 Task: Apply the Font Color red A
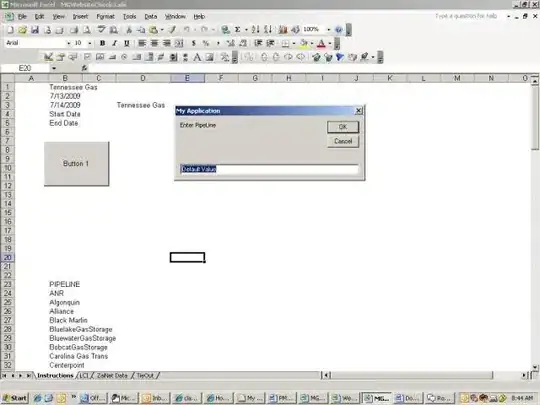[x=321, y=43]
